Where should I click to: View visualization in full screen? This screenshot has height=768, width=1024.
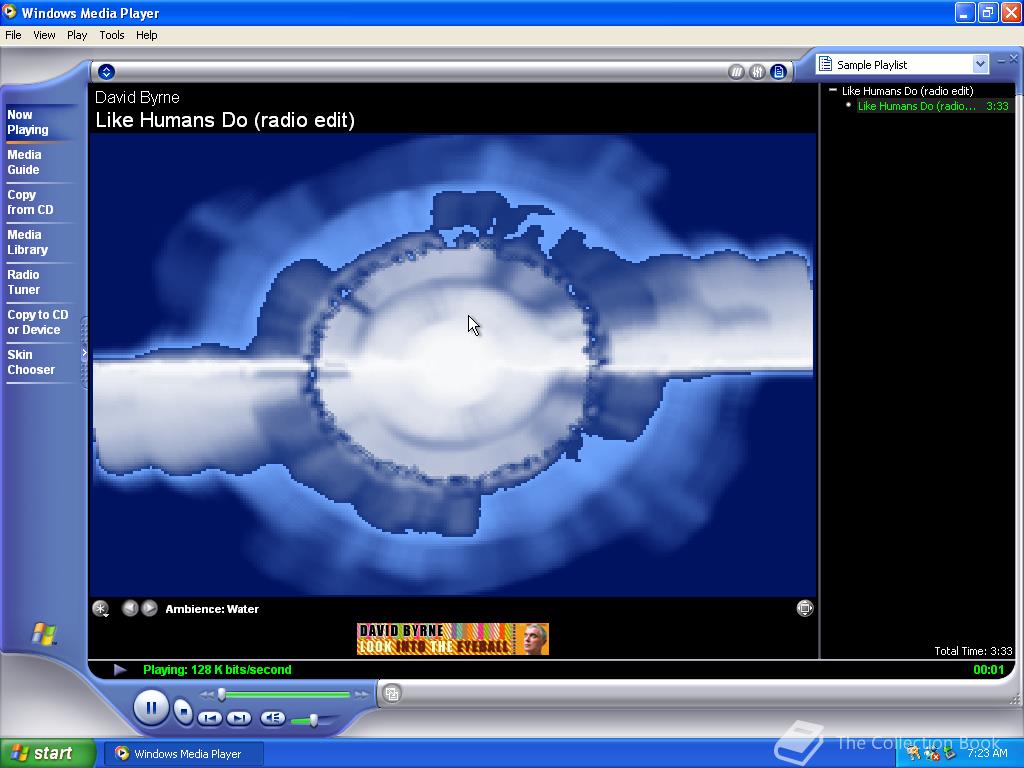click(805, 608)
